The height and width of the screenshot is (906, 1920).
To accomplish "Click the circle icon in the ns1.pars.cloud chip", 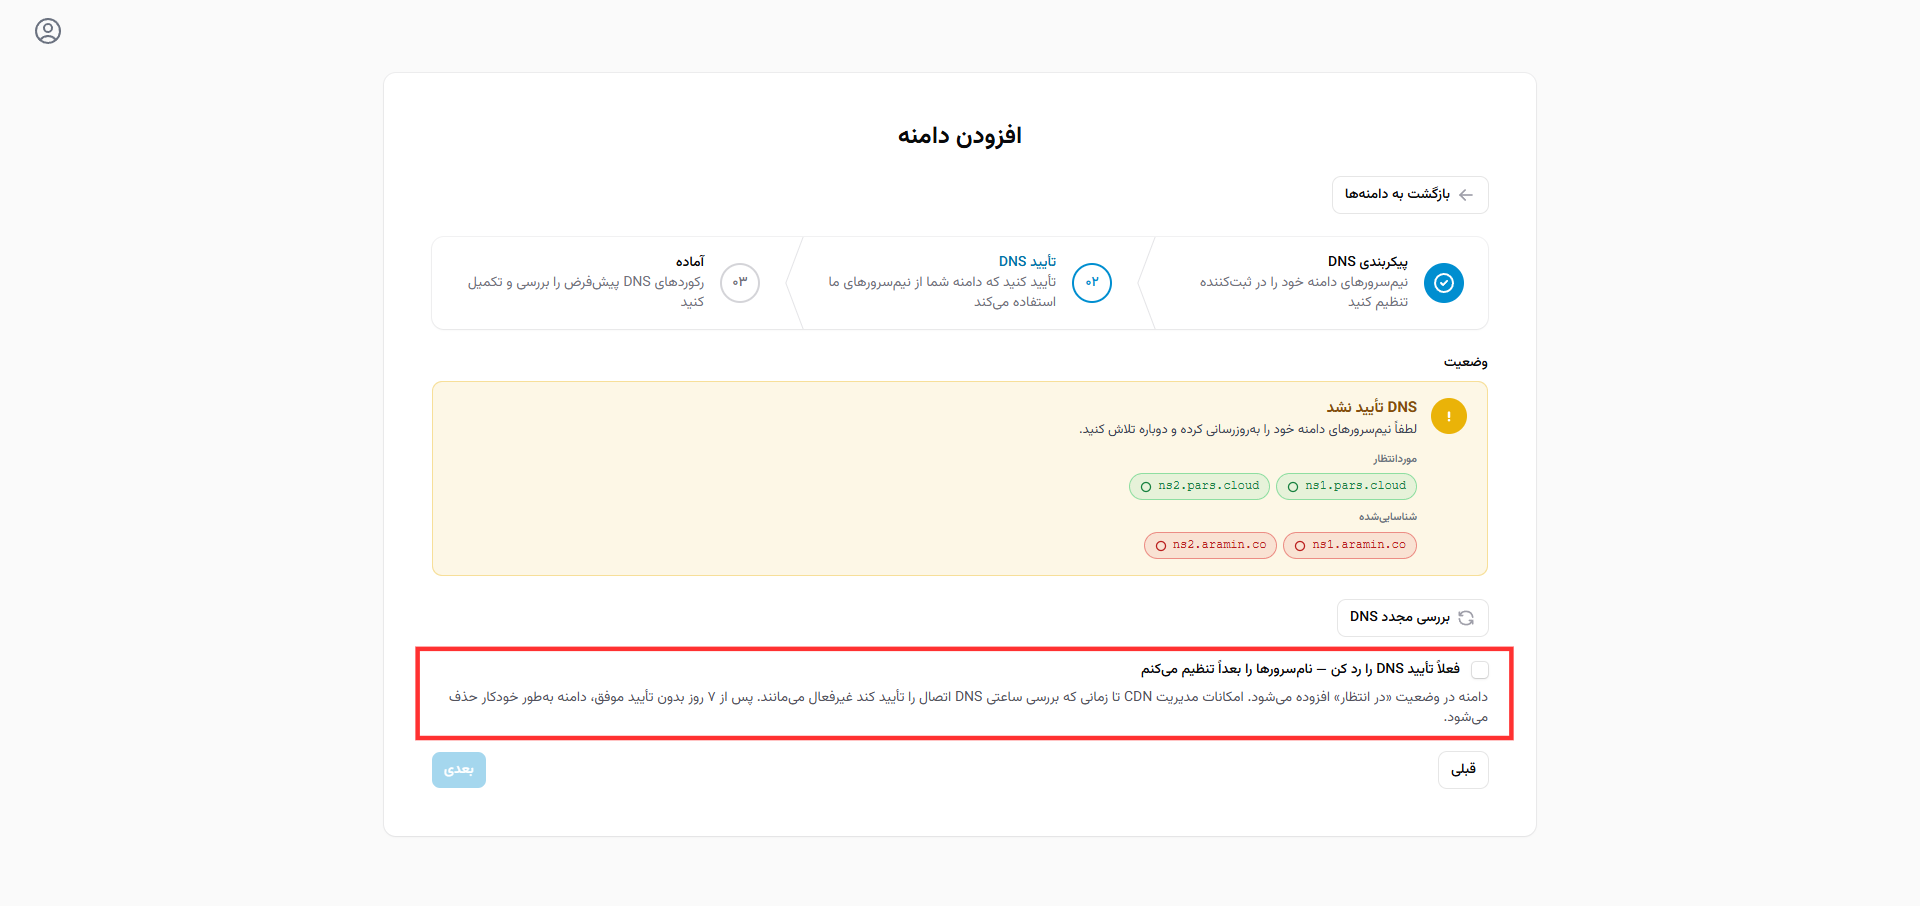I will pyautogui.click(x=1293, y=487).
